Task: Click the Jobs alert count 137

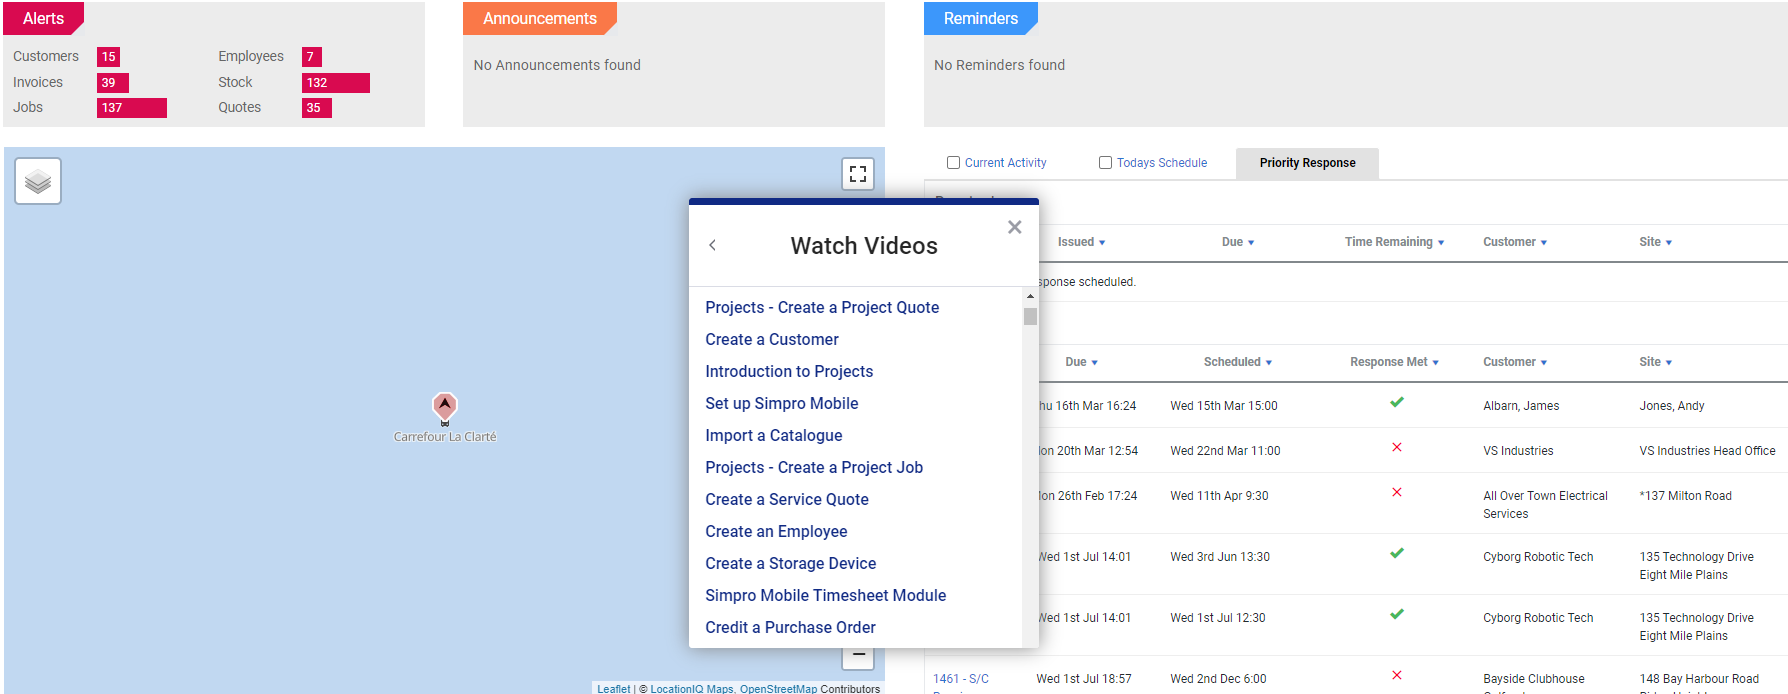Action: click(x=132, y=108)
